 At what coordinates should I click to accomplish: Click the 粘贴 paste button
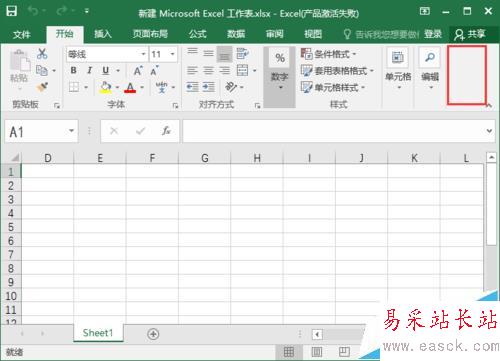click(x=19, y=70)
